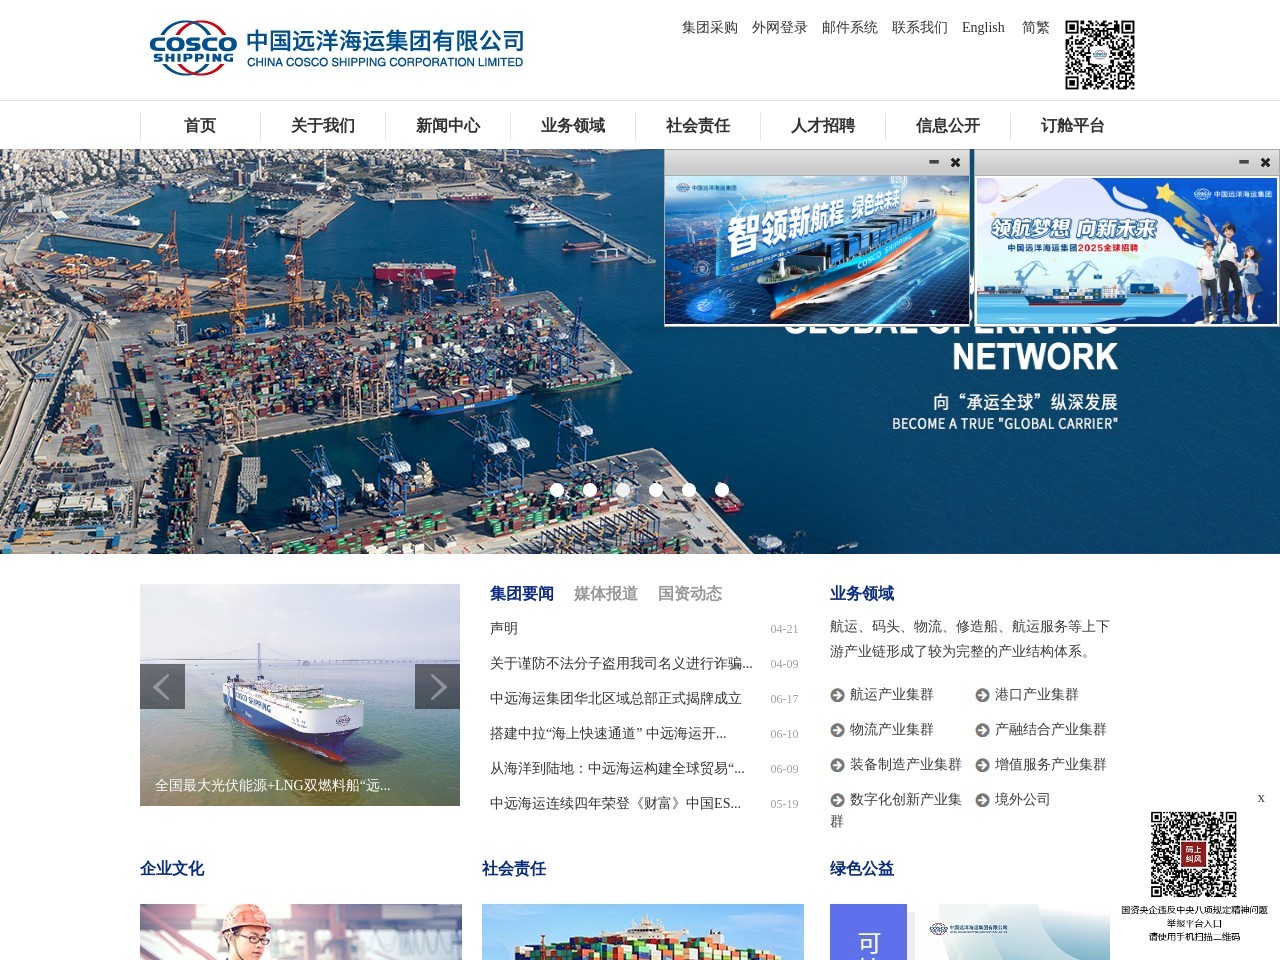Screen dimensions: 1280x960
Task: Click the container ship photo under 社会责任
Action: [x=643, y=932]
